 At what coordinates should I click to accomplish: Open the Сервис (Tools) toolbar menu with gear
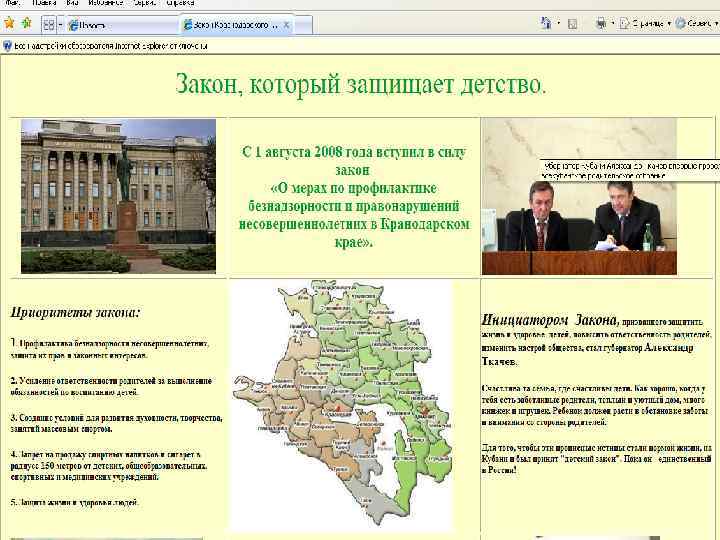(x=696, y=23)
